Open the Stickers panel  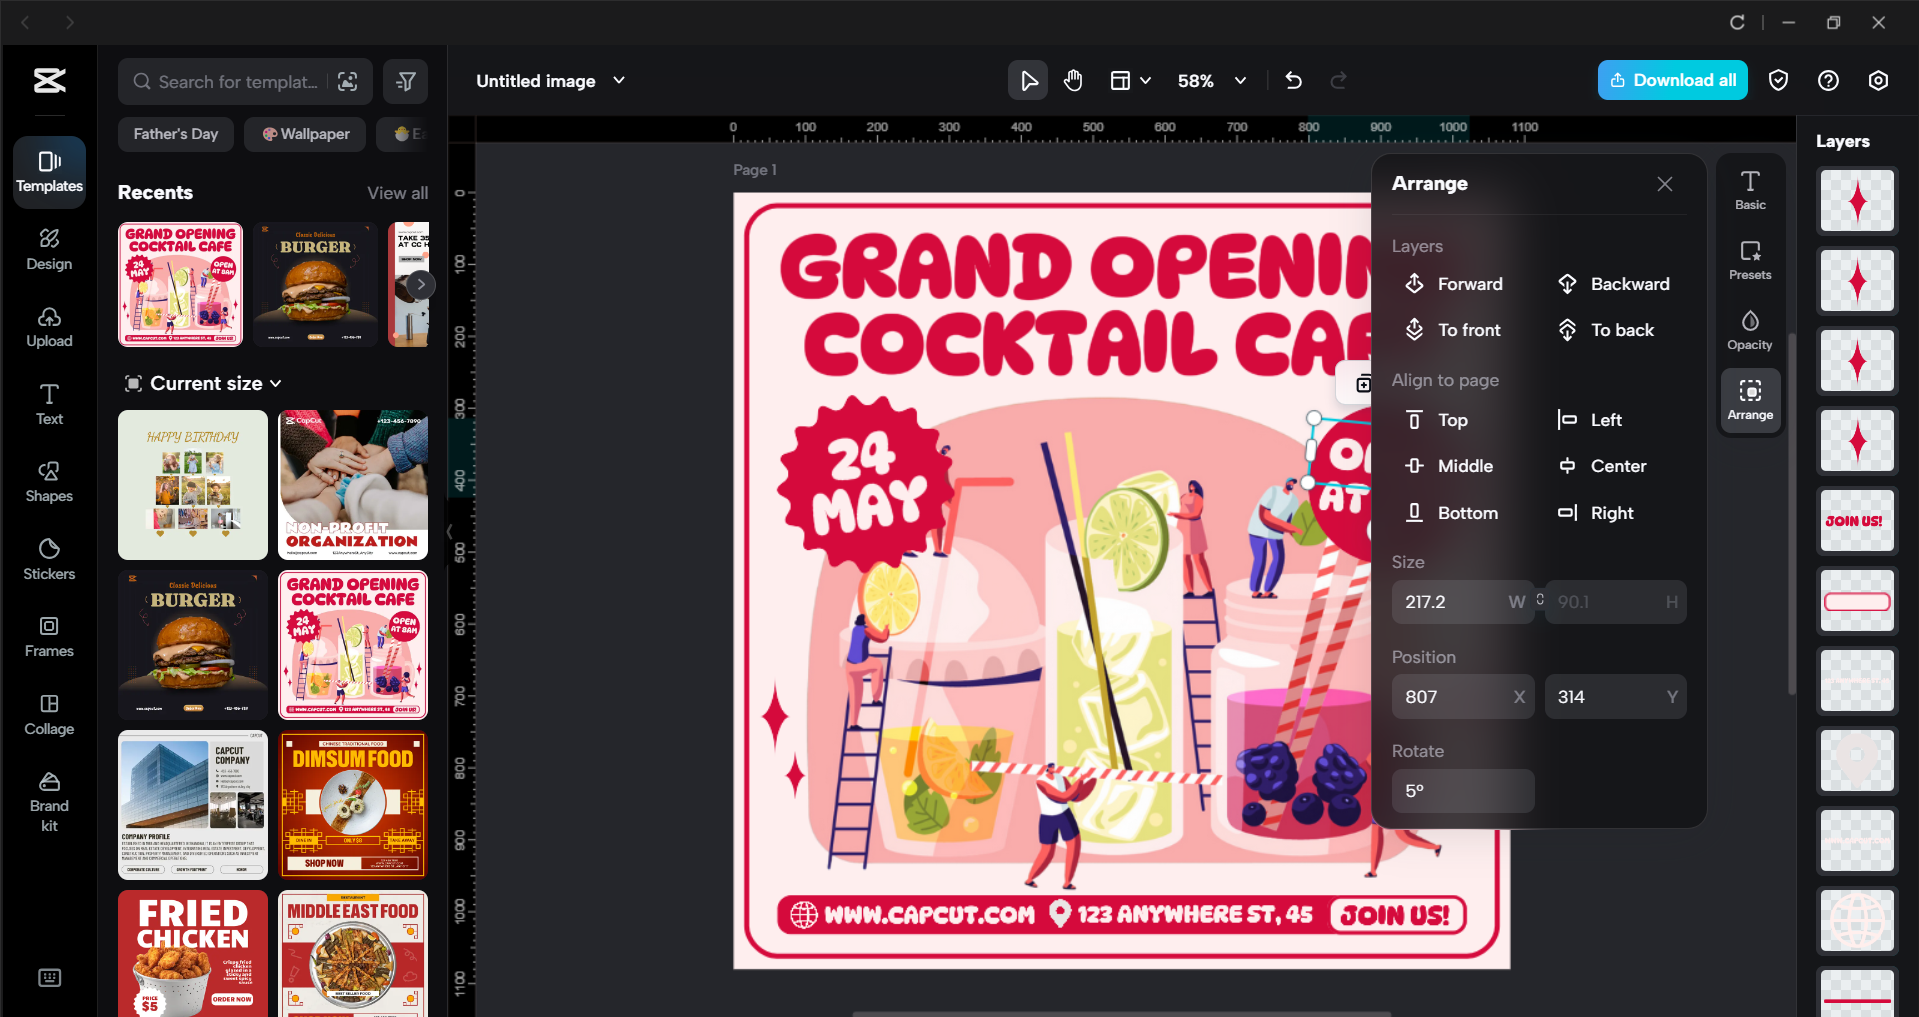pyautogui.click(x=48, y=559)
